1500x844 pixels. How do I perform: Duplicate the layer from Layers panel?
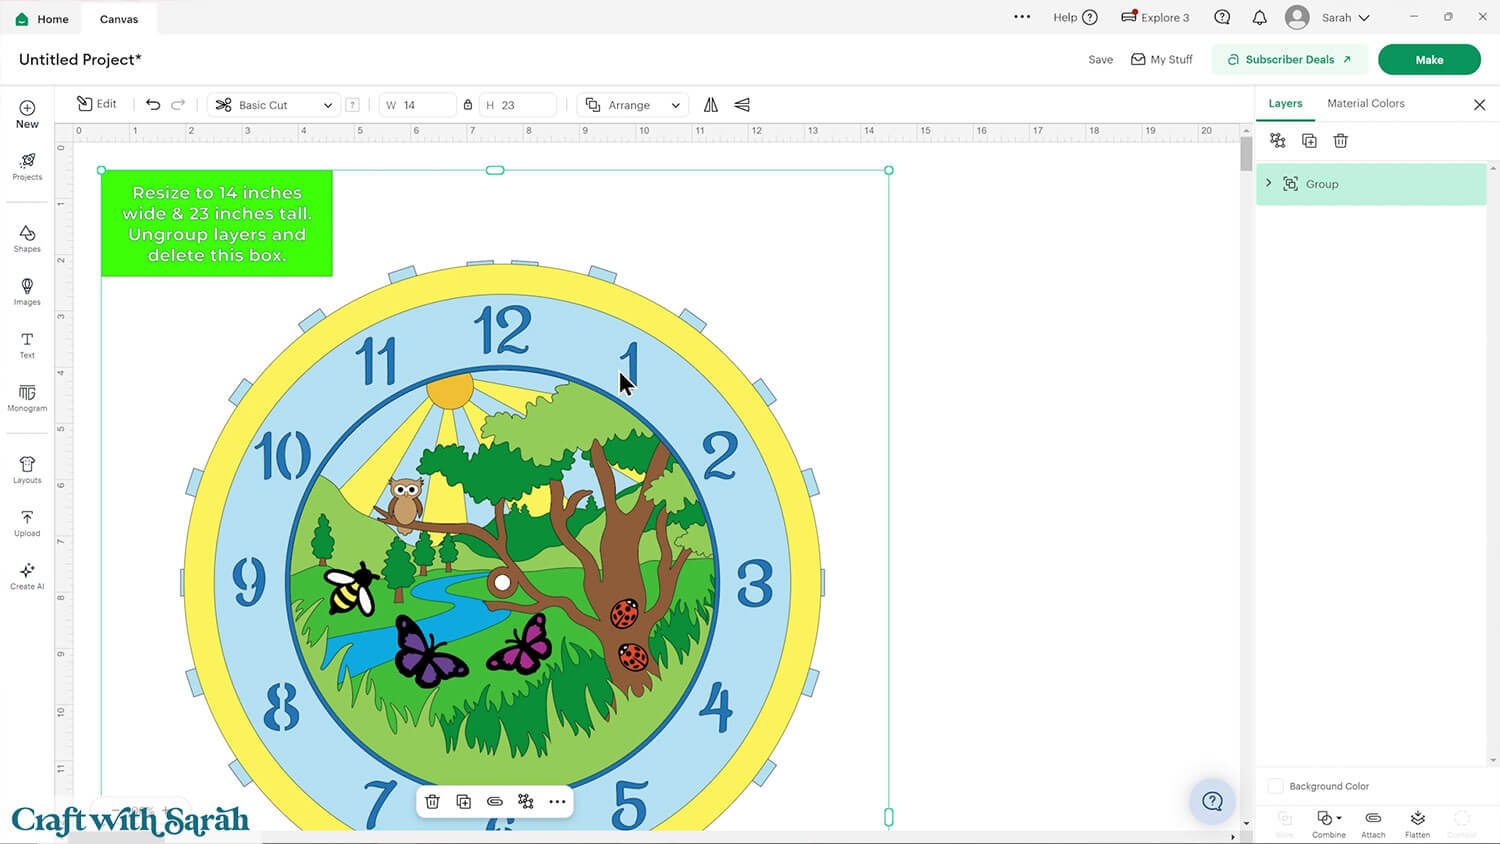click(1309, 141)
